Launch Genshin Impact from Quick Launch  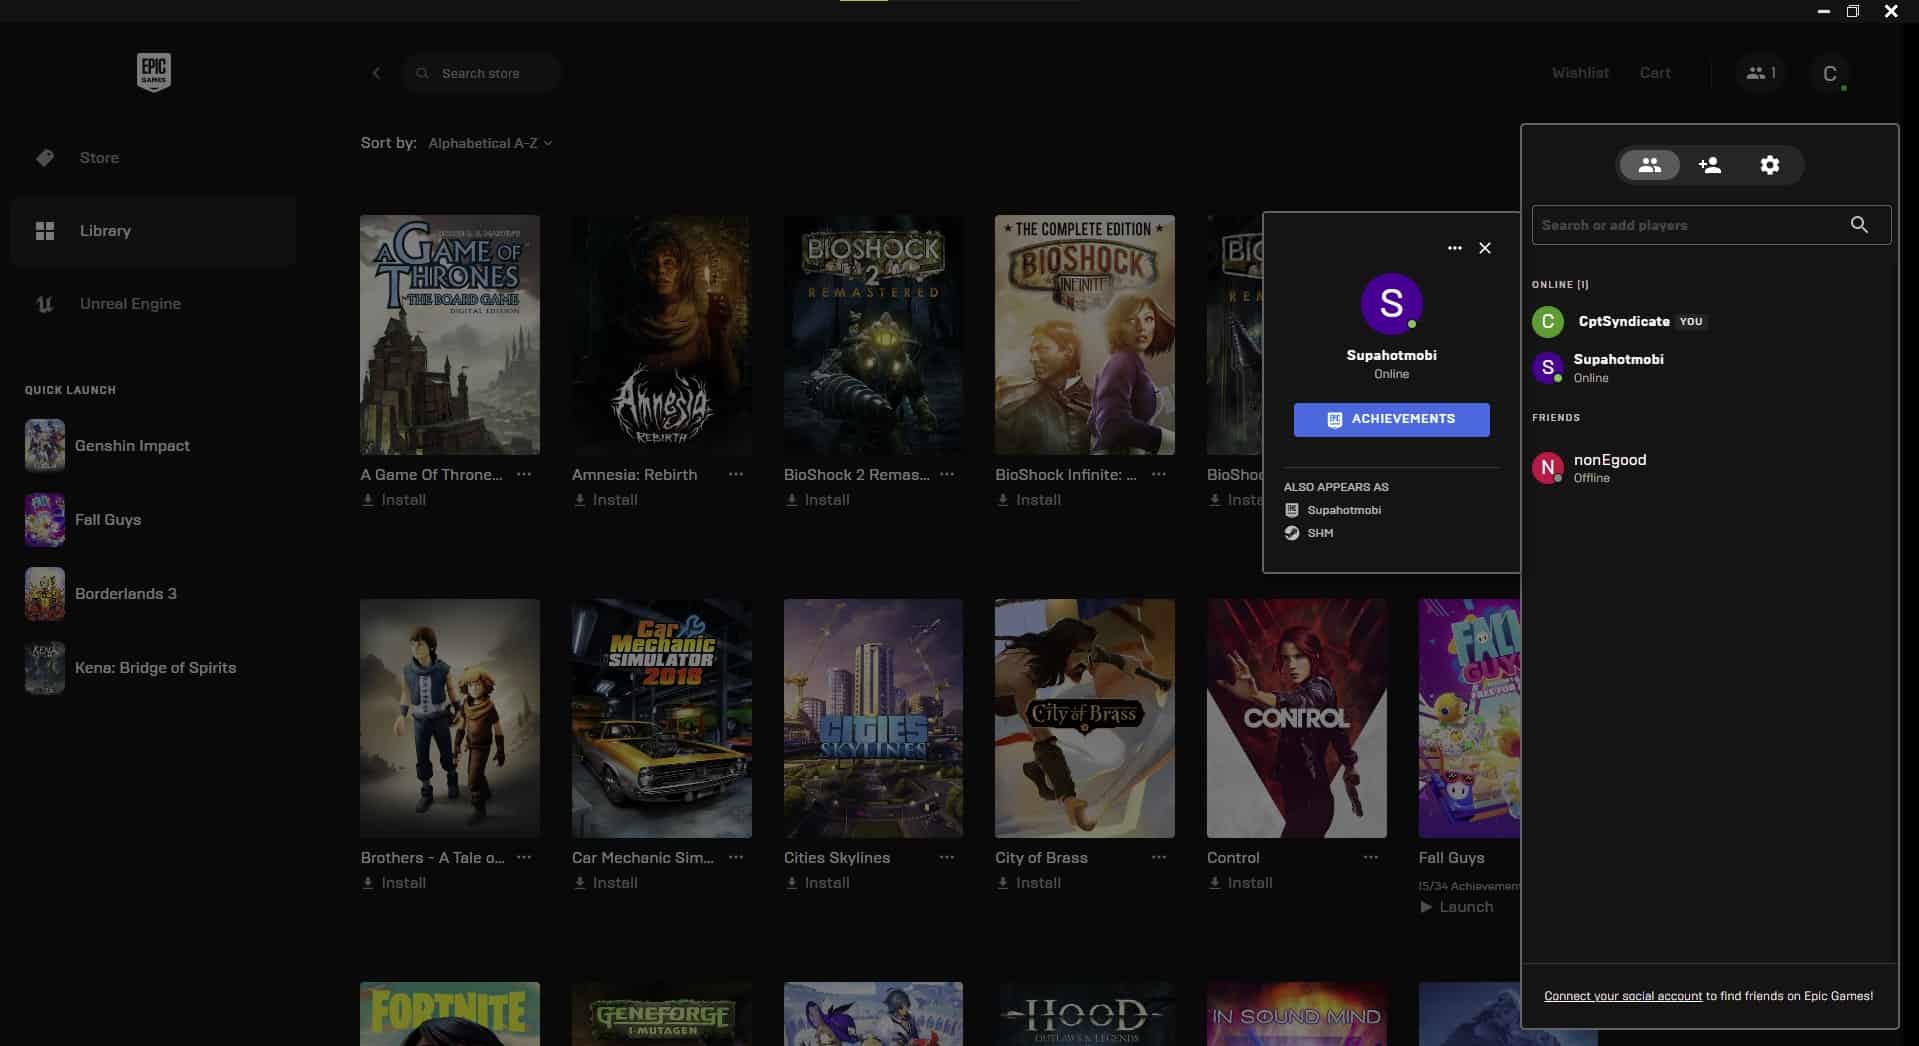[131, 445]
